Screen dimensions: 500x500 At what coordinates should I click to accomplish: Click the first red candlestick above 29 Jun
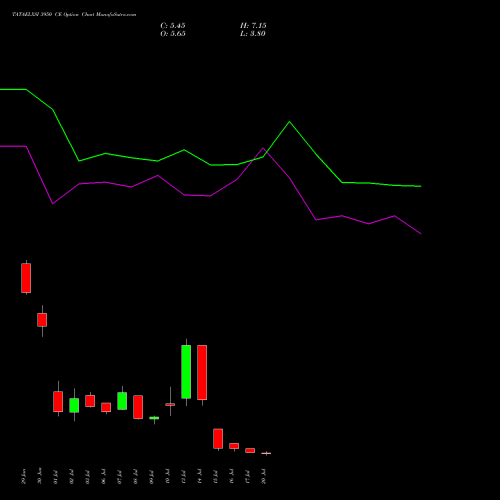click(x=26, y=278)
